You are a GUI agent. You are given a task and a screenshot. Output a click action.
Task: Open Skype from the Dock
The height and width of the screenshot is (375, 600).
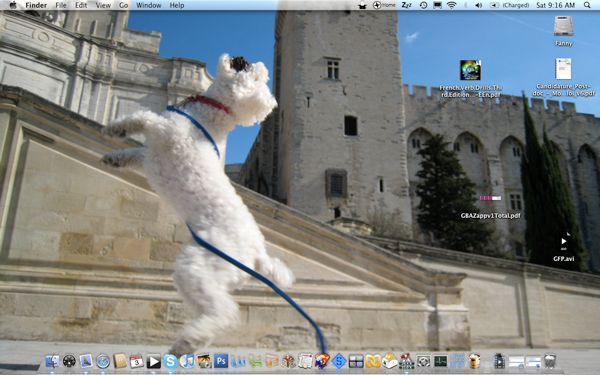click(170, 361)
